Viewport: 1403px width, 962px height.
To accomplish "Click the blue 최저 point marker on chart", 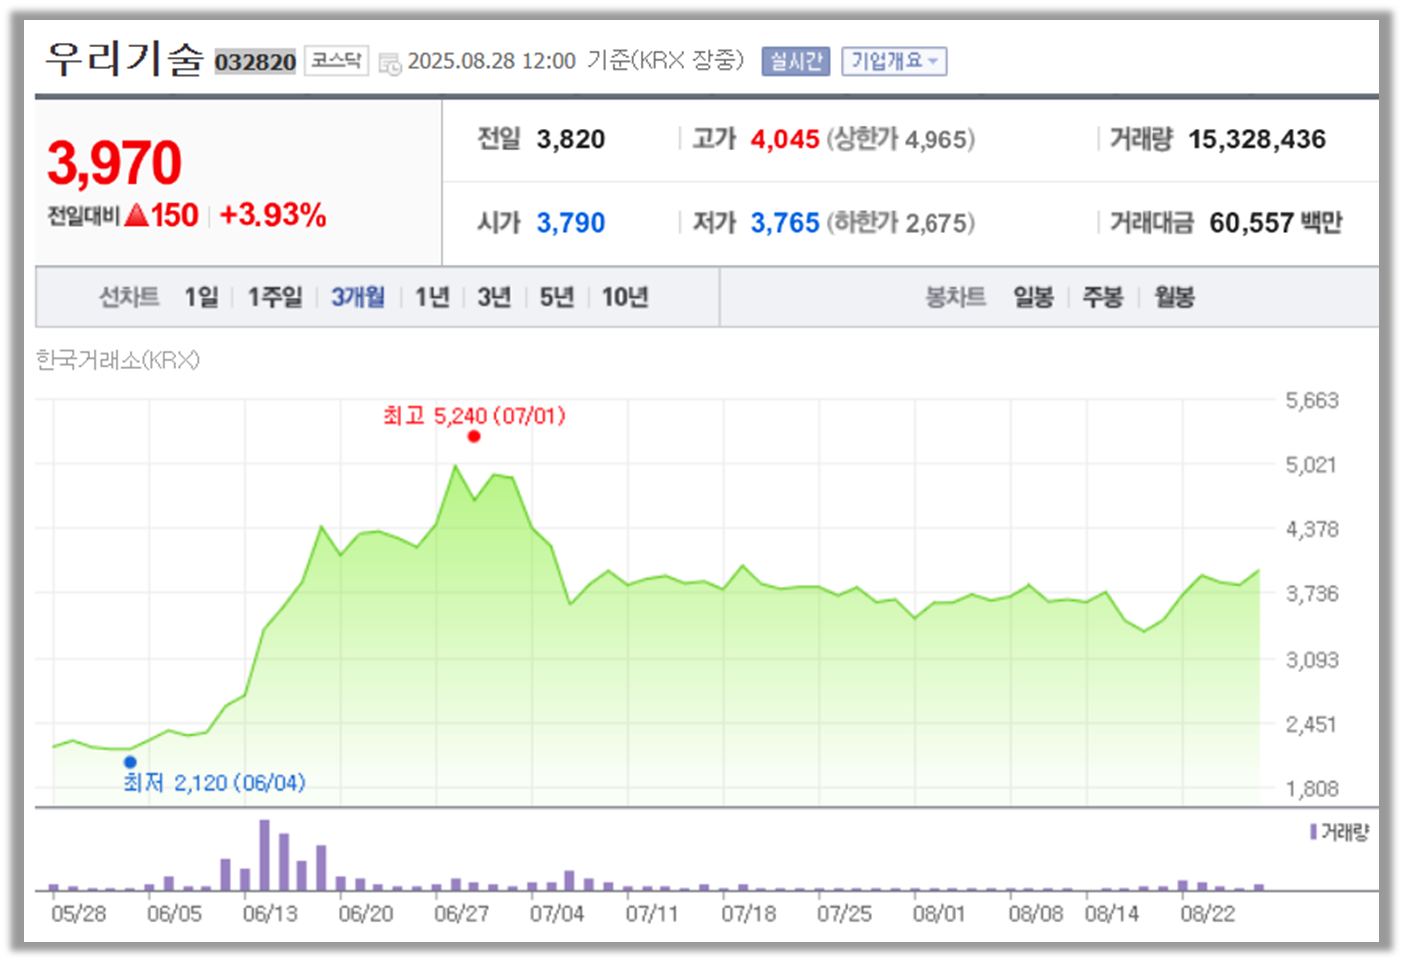I will [x=130, y=762].
